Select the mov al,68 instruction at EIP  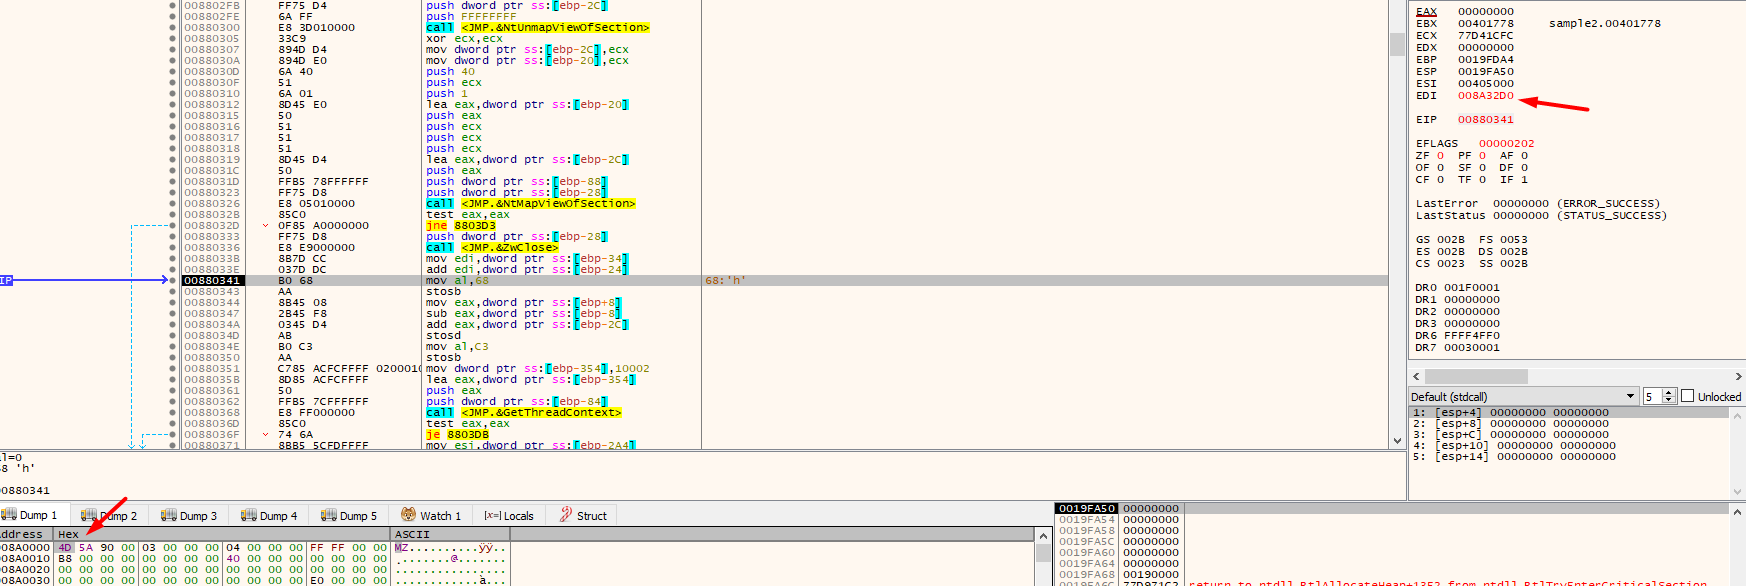click(457, 280)
